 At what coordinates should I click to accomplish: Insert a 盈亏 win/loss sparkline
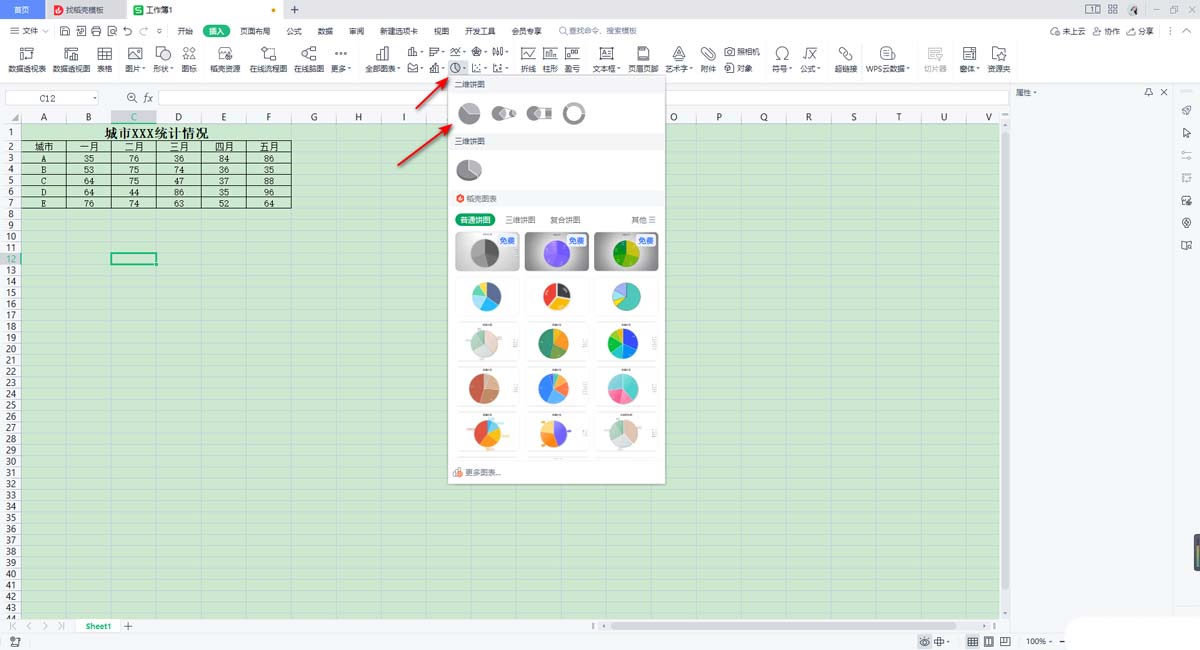tap(572, 60)
